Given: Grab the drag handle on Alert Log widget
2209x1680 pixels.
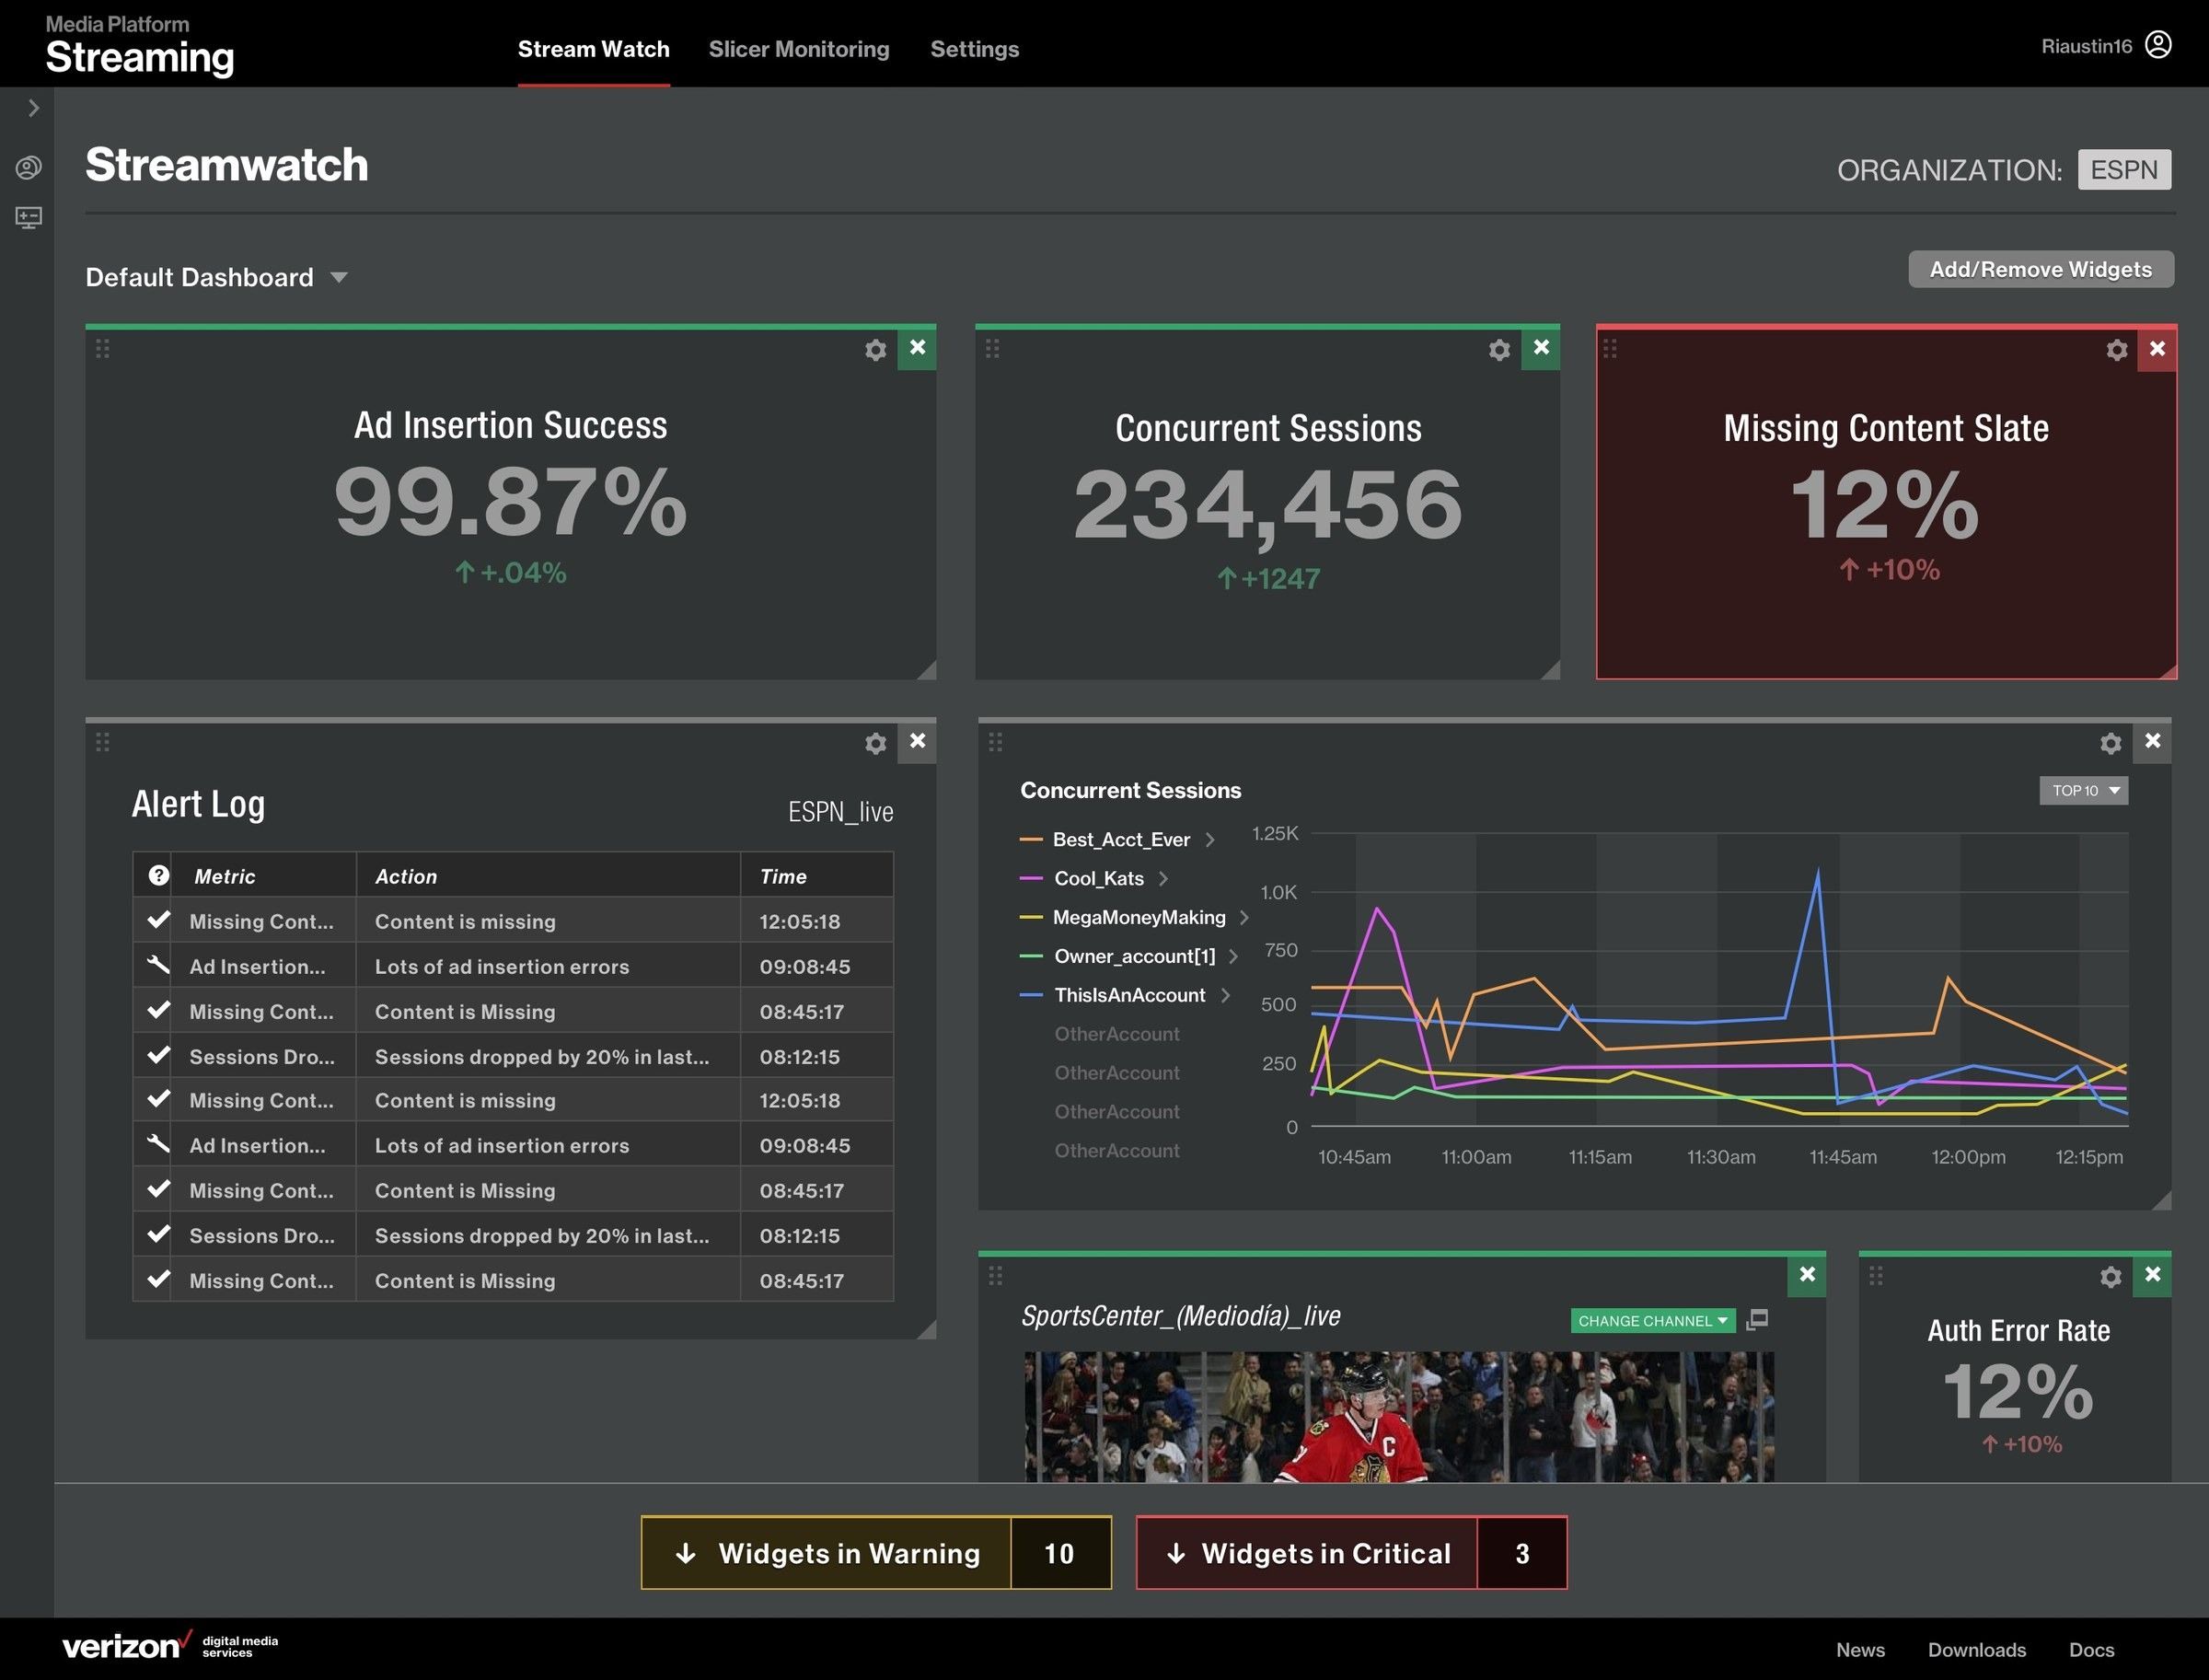Looking at the screenshot, I should (x=103, y=742).
